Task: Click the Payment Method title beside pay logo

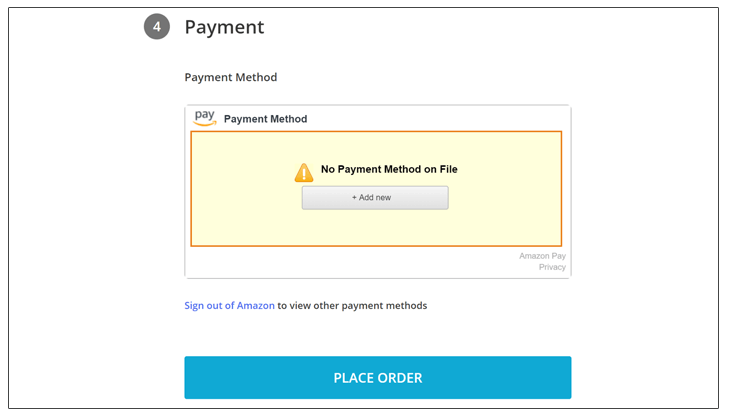Action: (265, 119)
